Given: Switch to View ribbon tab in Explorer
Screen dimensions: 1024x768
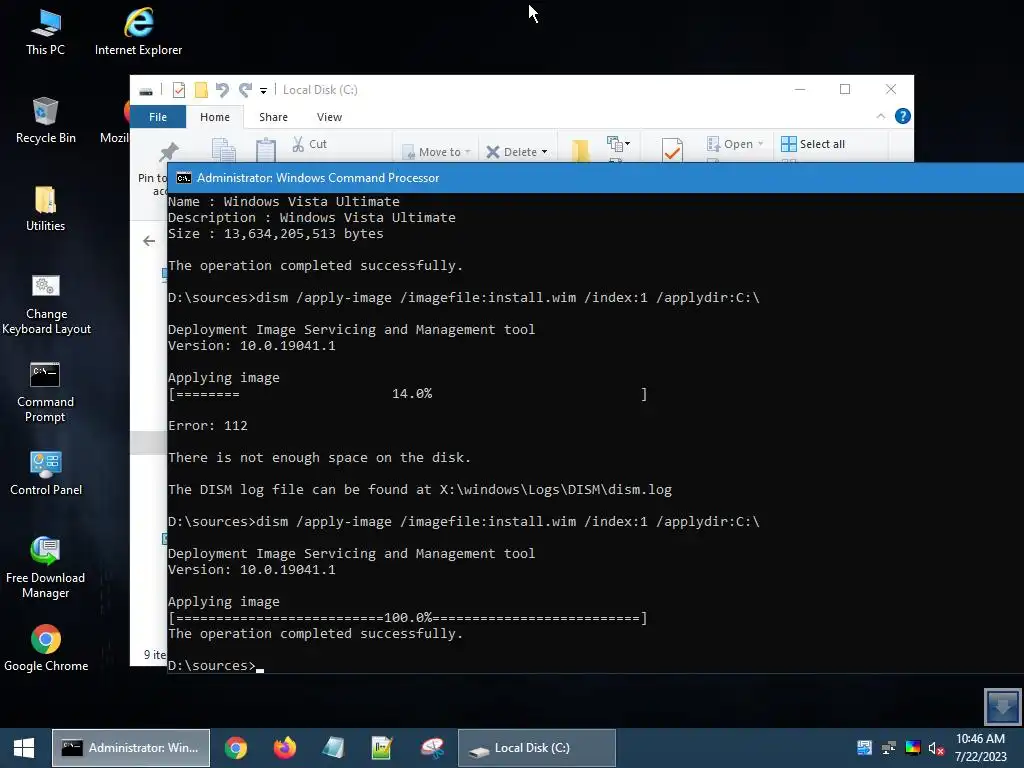Looking at the screenshot, I should 329,117.
